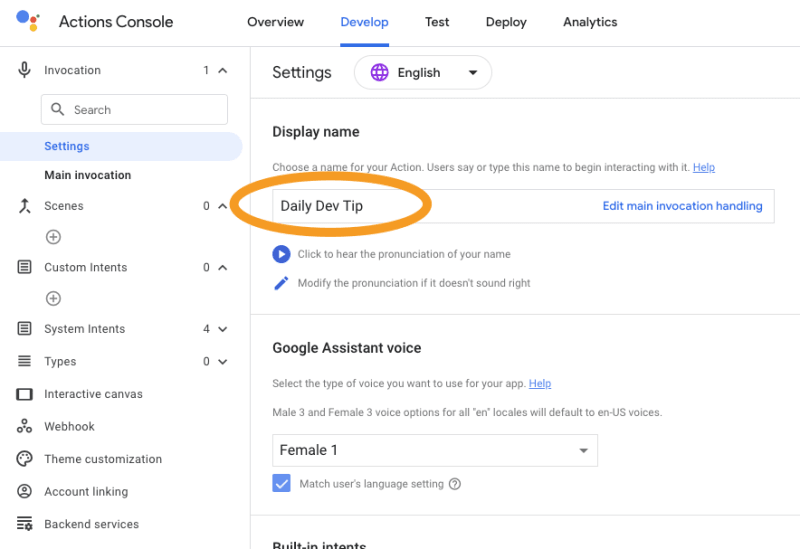Image resolution: width=800 pixels, height=549 pixels.
Task: Collapse the Scenes section chevron
Action: [x=222, y=206]
